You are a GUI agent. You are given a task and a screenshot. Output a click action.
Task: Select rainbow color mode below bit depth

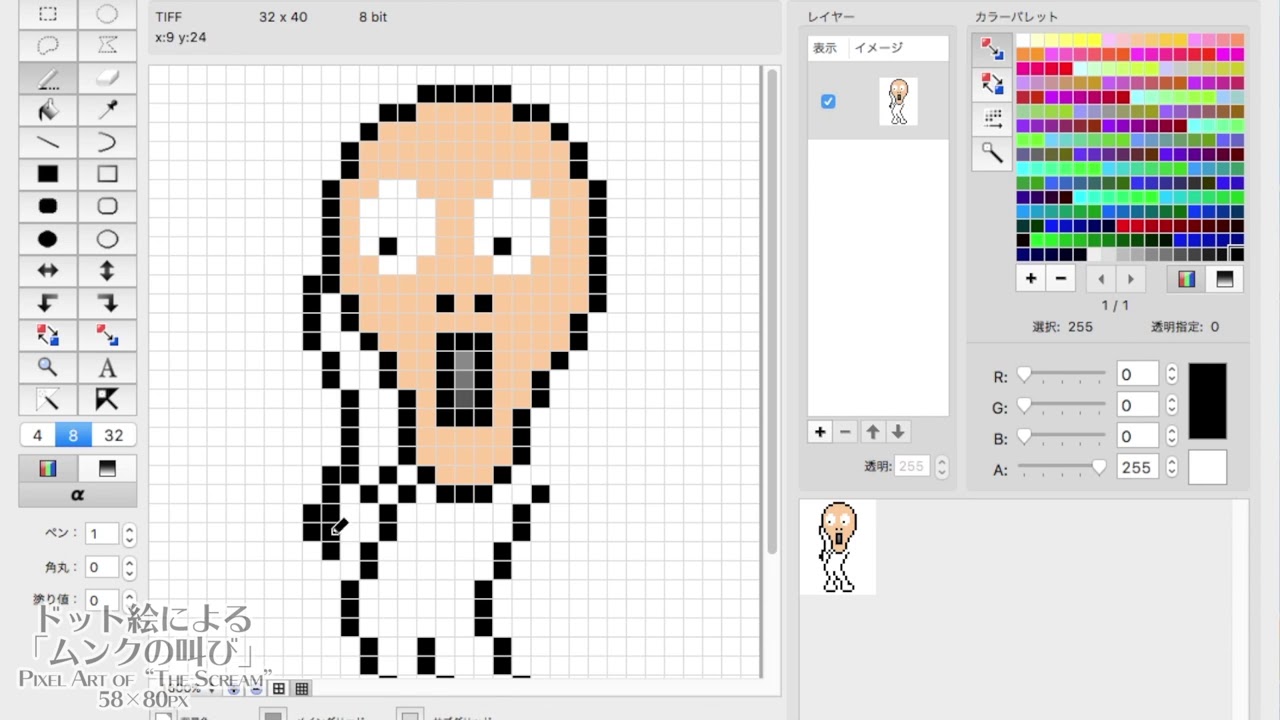click(x=47, y=468)
